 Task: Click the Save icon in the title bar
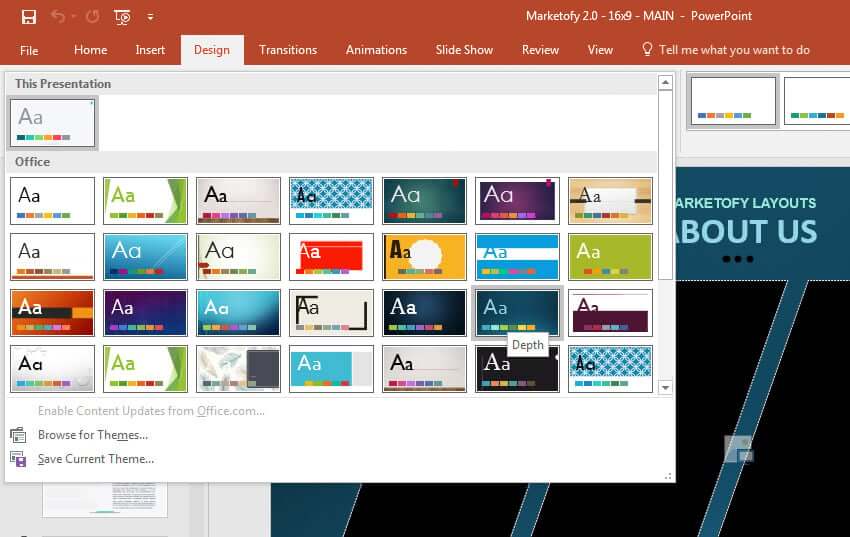click(x=28, y=17)
